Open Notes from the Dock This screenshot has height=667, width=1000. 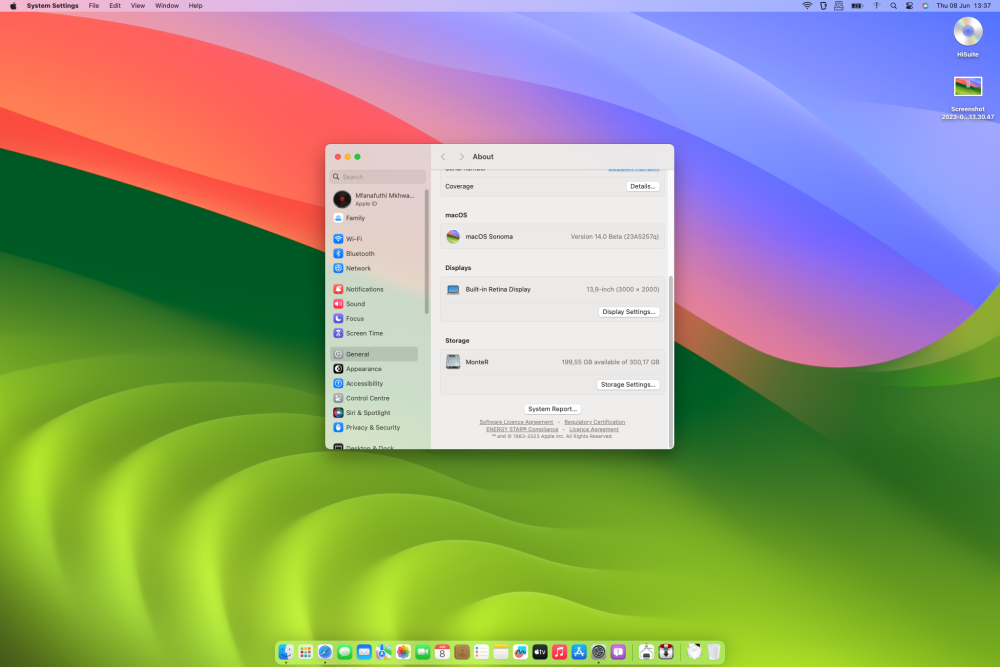click(x=501, y=652)
